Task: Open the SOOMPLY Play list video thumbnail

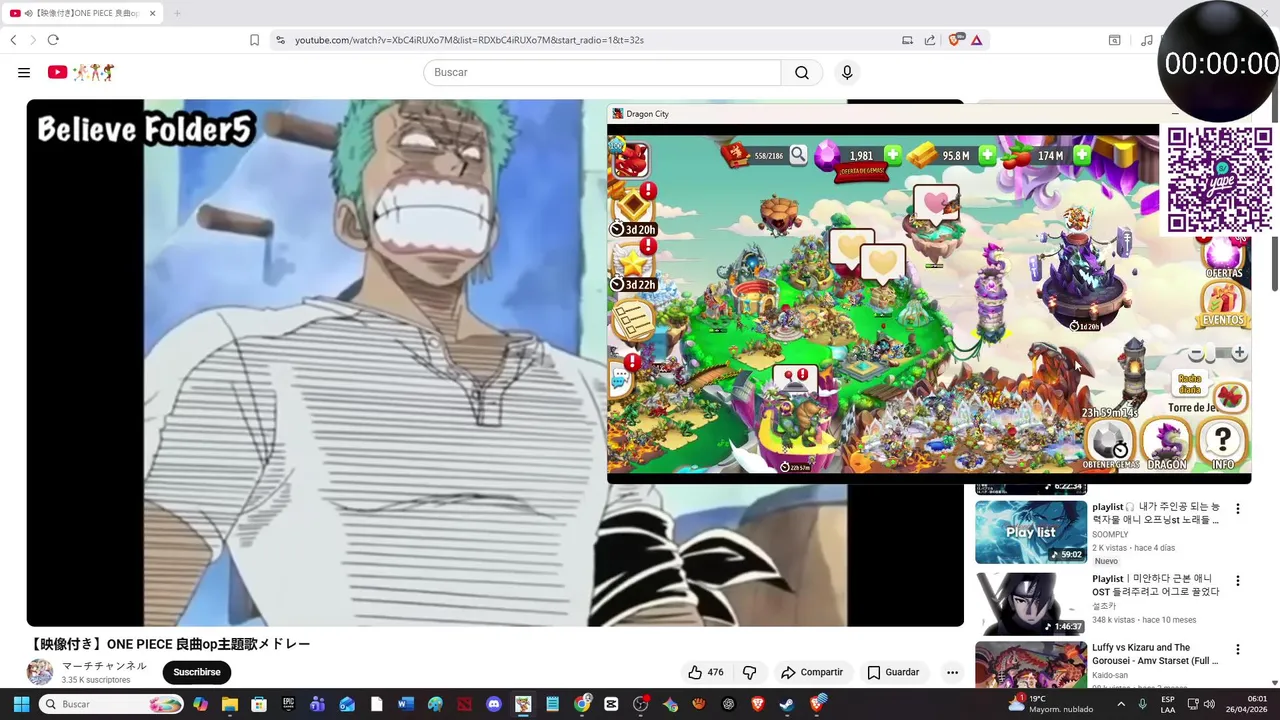Action: coord(1031,532)
